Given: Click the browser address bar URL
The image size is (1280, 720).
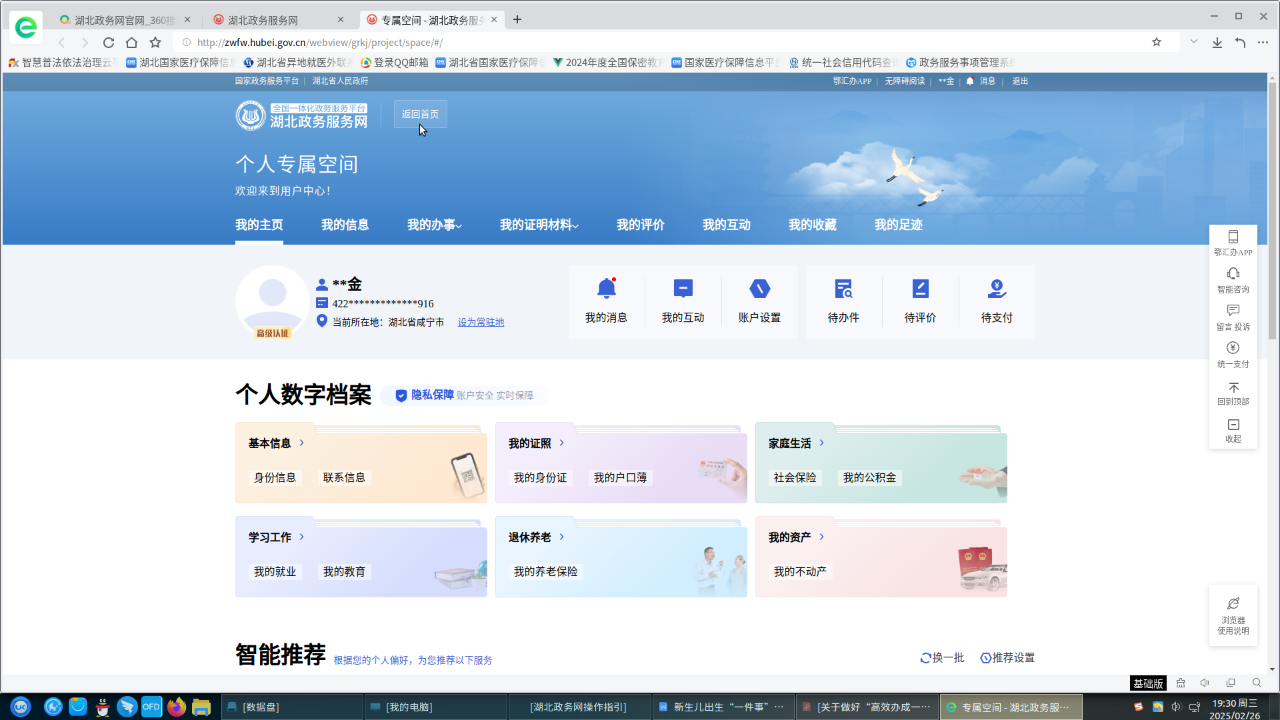Looking at the screenshot, I should click(320, 43).
